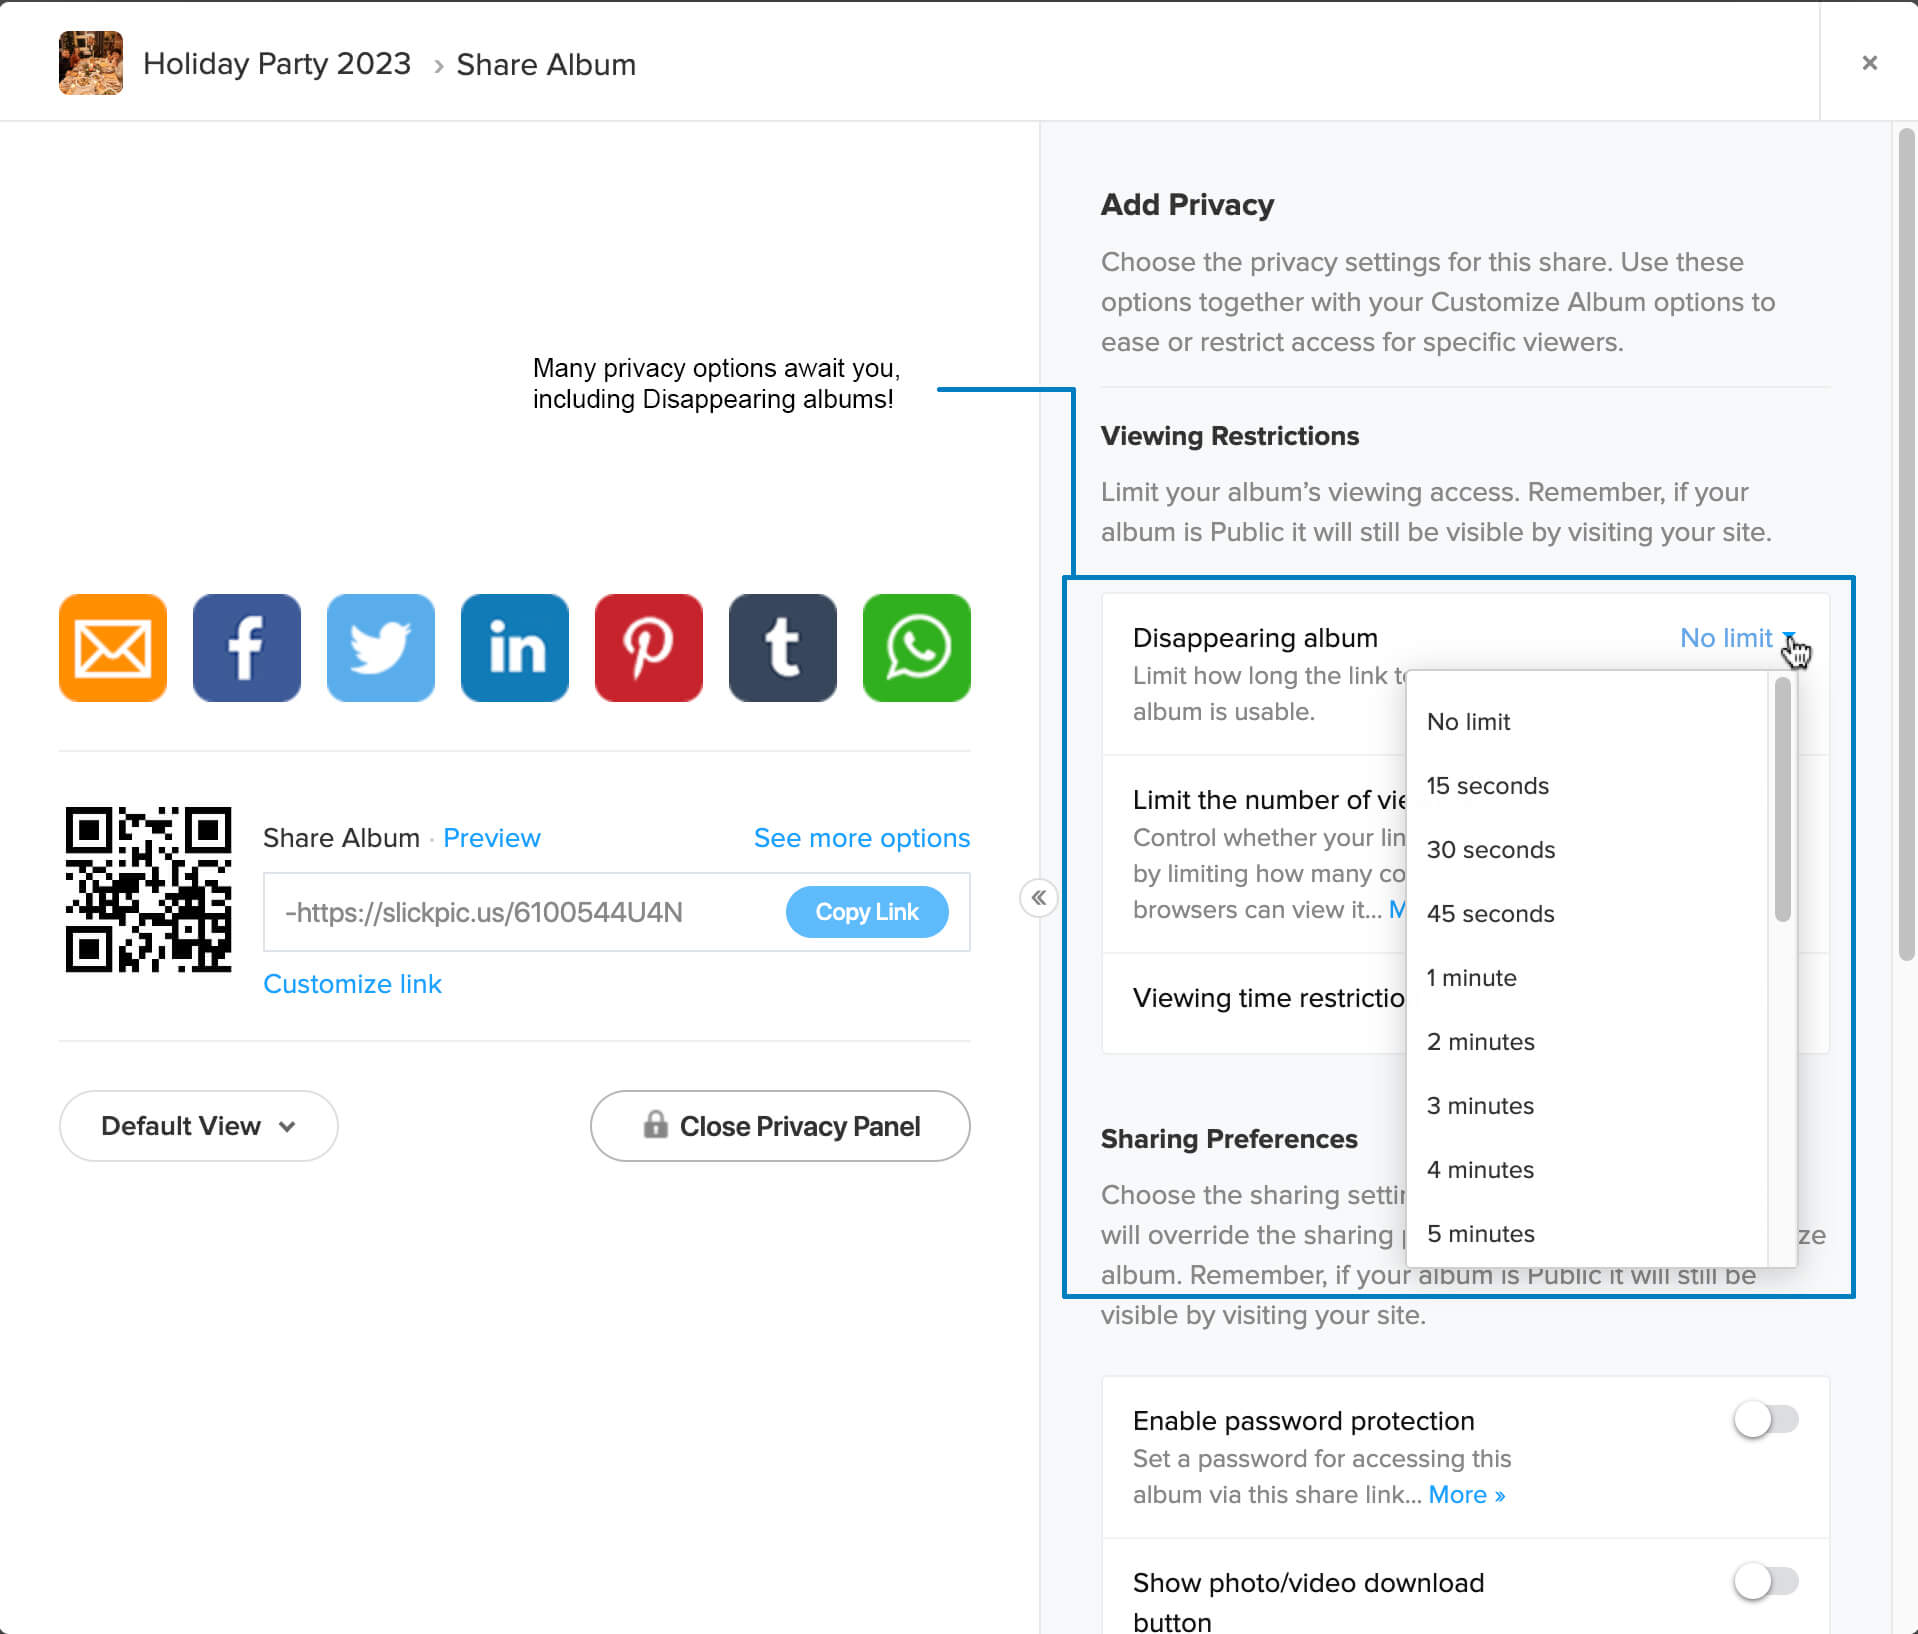Image resolution: width=1918 pixels, height=1634 pixels.
Task: Share album on Tumblr
Action: click(783, 648)
